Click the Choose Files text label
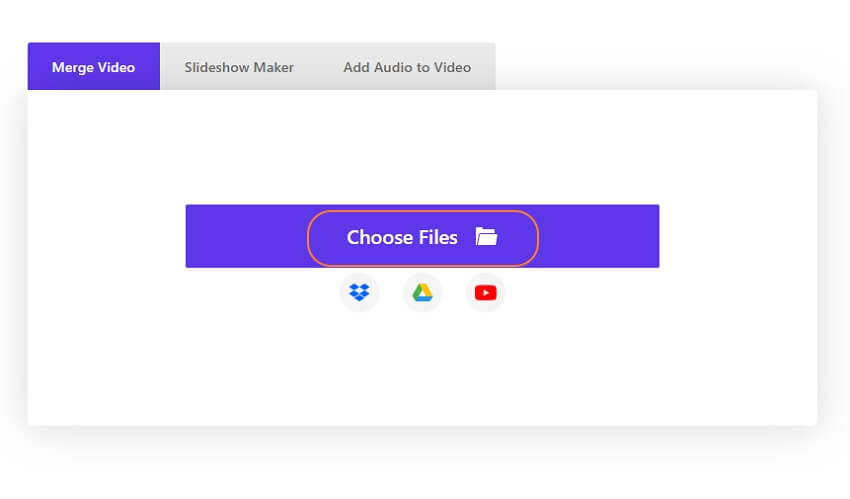850x499 pixels. pos(402,237)
